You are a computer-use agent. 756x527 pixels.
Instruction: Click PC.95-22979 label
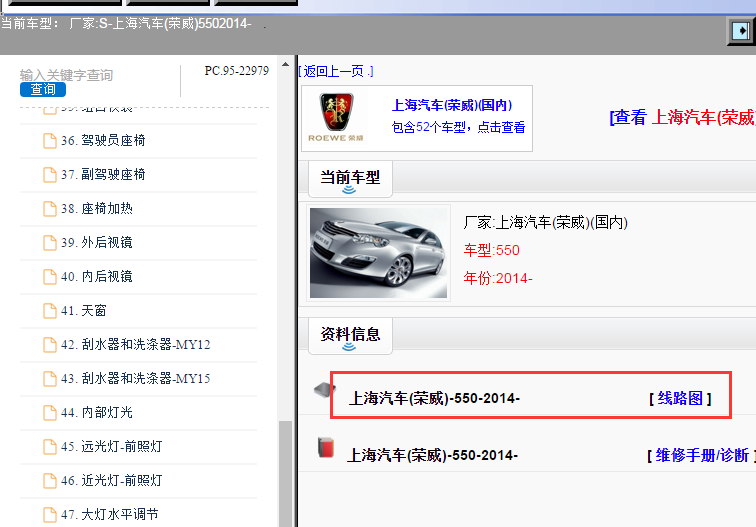pos(237,71)
